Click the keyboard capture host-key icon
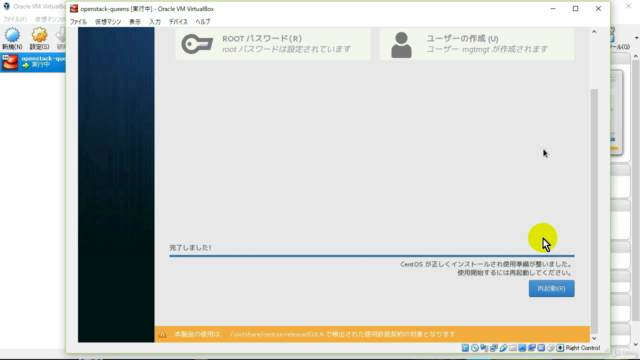 coord(560,348)
